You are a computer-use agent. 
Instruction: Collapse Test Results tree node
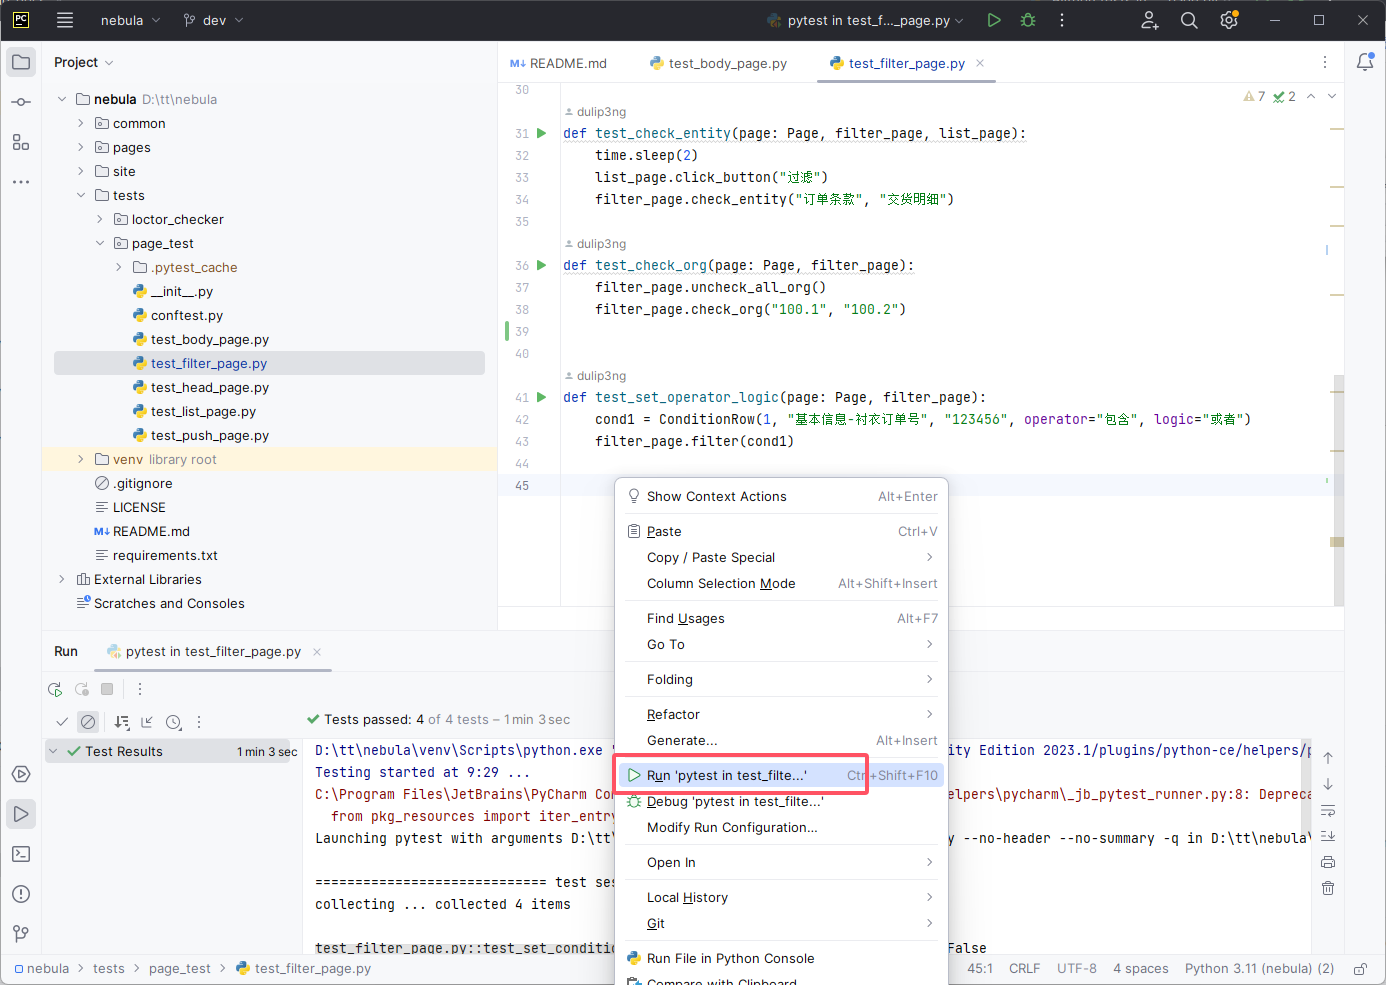53,751
